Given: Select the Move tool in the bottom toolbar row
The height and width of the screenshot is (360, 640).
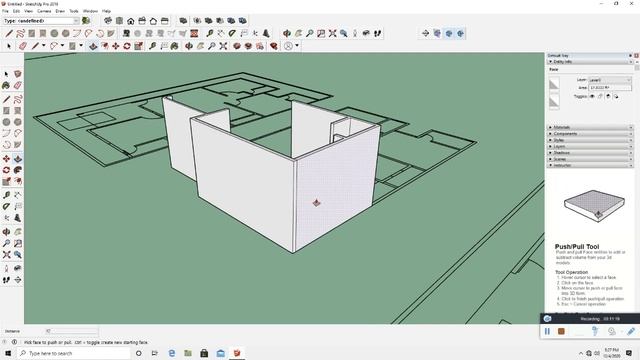Looking at the screenshot, I should point(116,46).
